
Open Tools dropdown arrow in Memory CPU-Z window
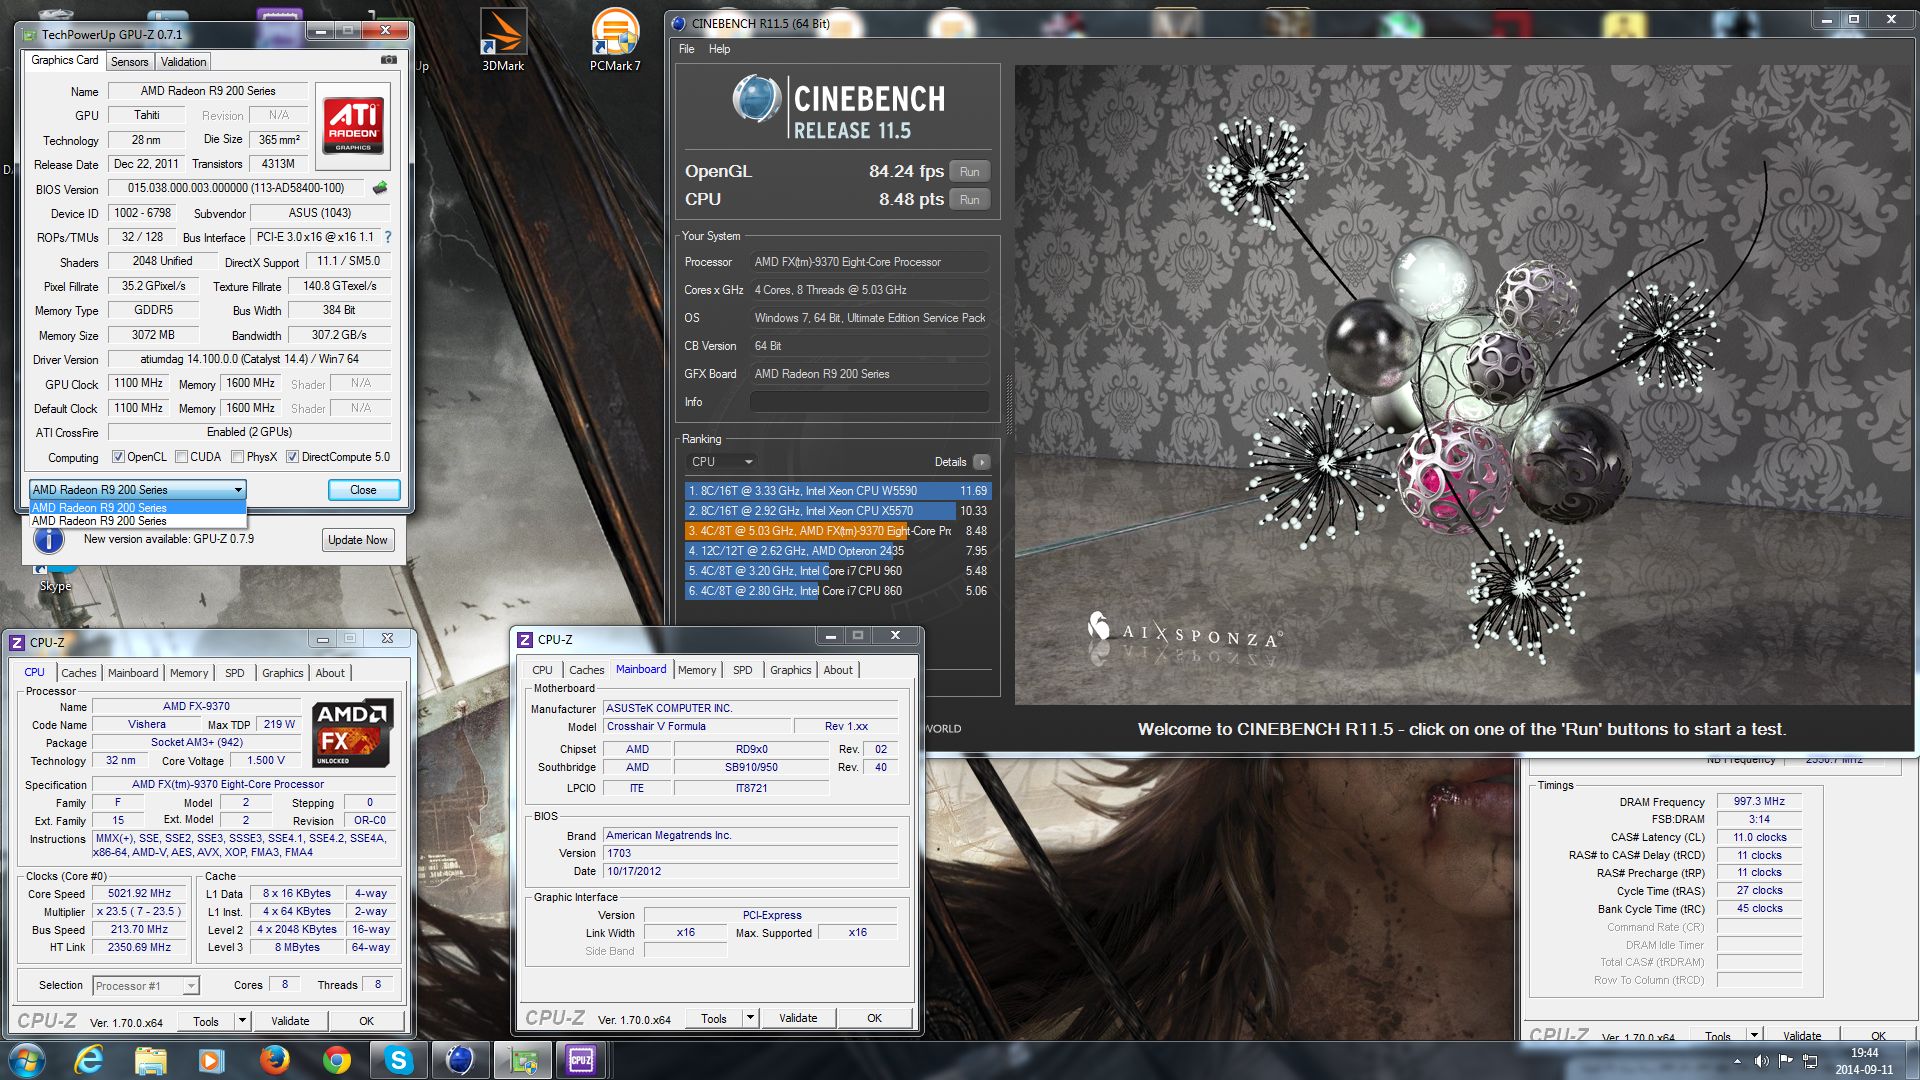point(1754,1035)
